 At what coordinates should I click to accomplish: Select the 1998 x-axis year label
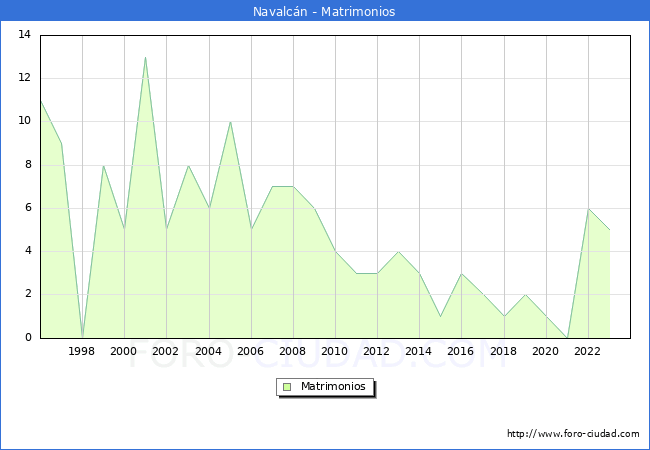coord(82,352)
